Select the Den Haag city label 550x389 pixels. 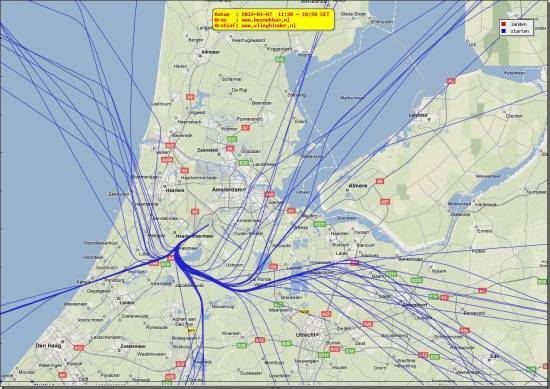point(48,346)
